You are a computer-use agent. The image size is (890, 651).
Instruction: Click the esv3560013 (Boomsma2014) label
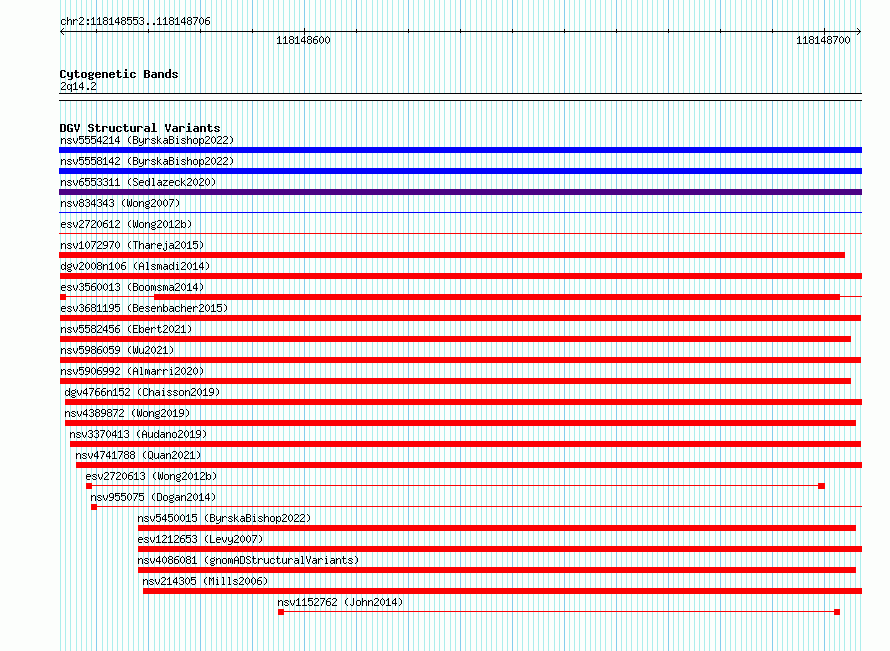(x=132, y=287)
